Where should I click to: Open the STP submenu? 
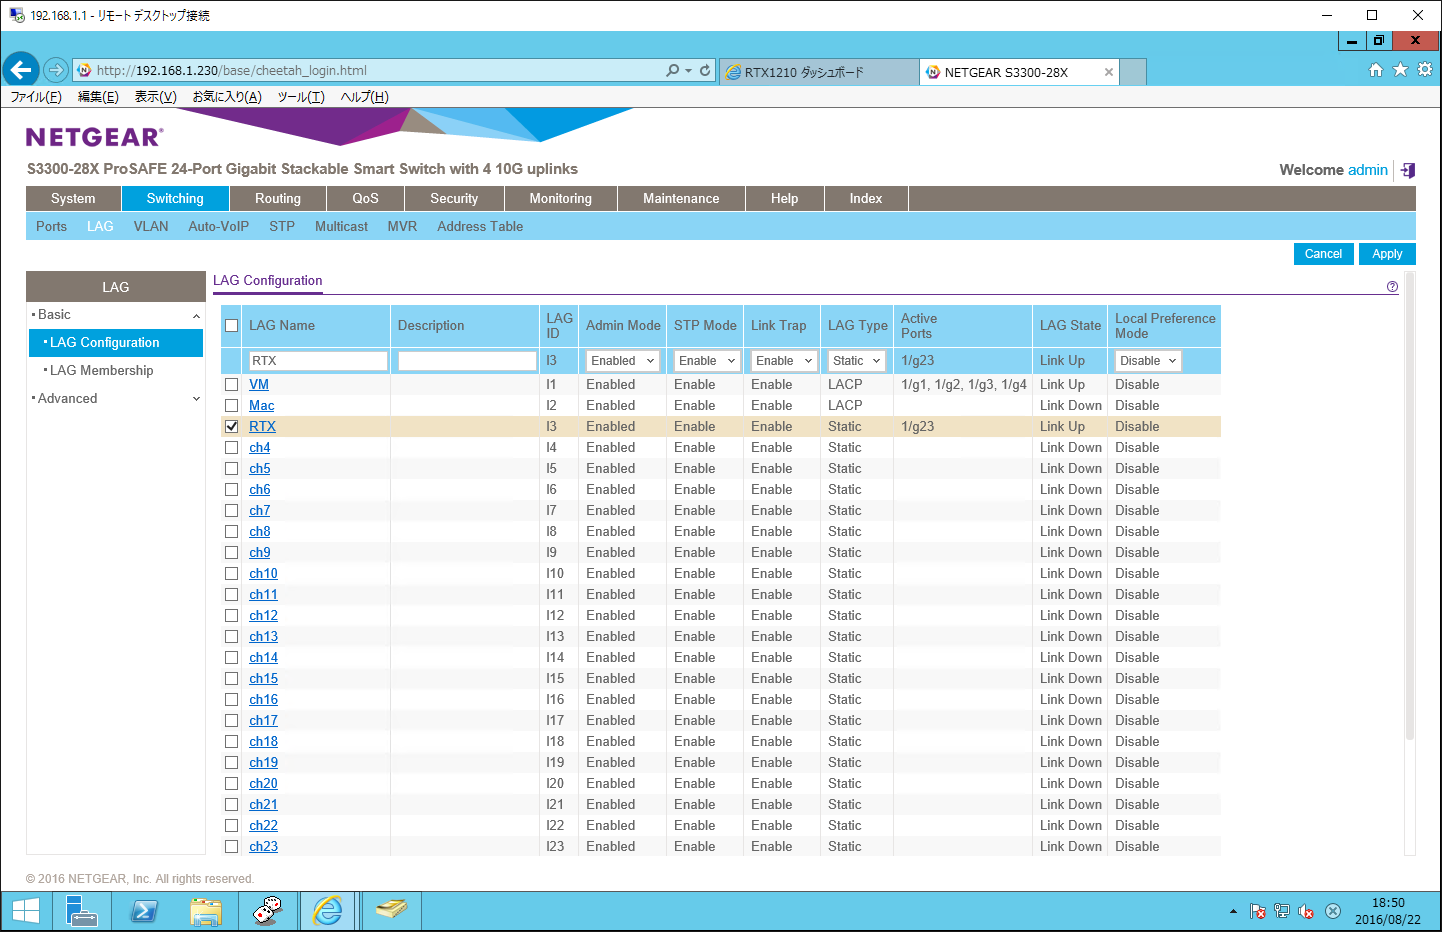point(282,226)
